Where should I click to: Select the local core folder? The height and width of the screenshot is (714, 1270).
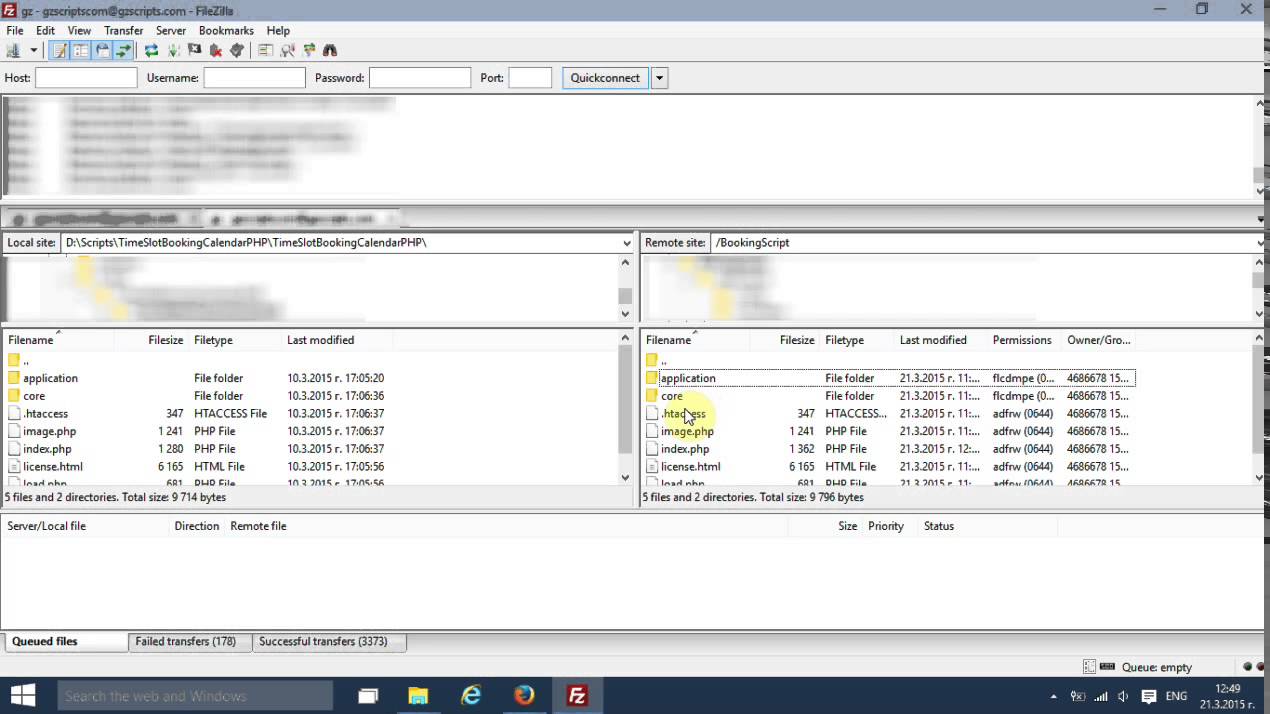(34, 396)
